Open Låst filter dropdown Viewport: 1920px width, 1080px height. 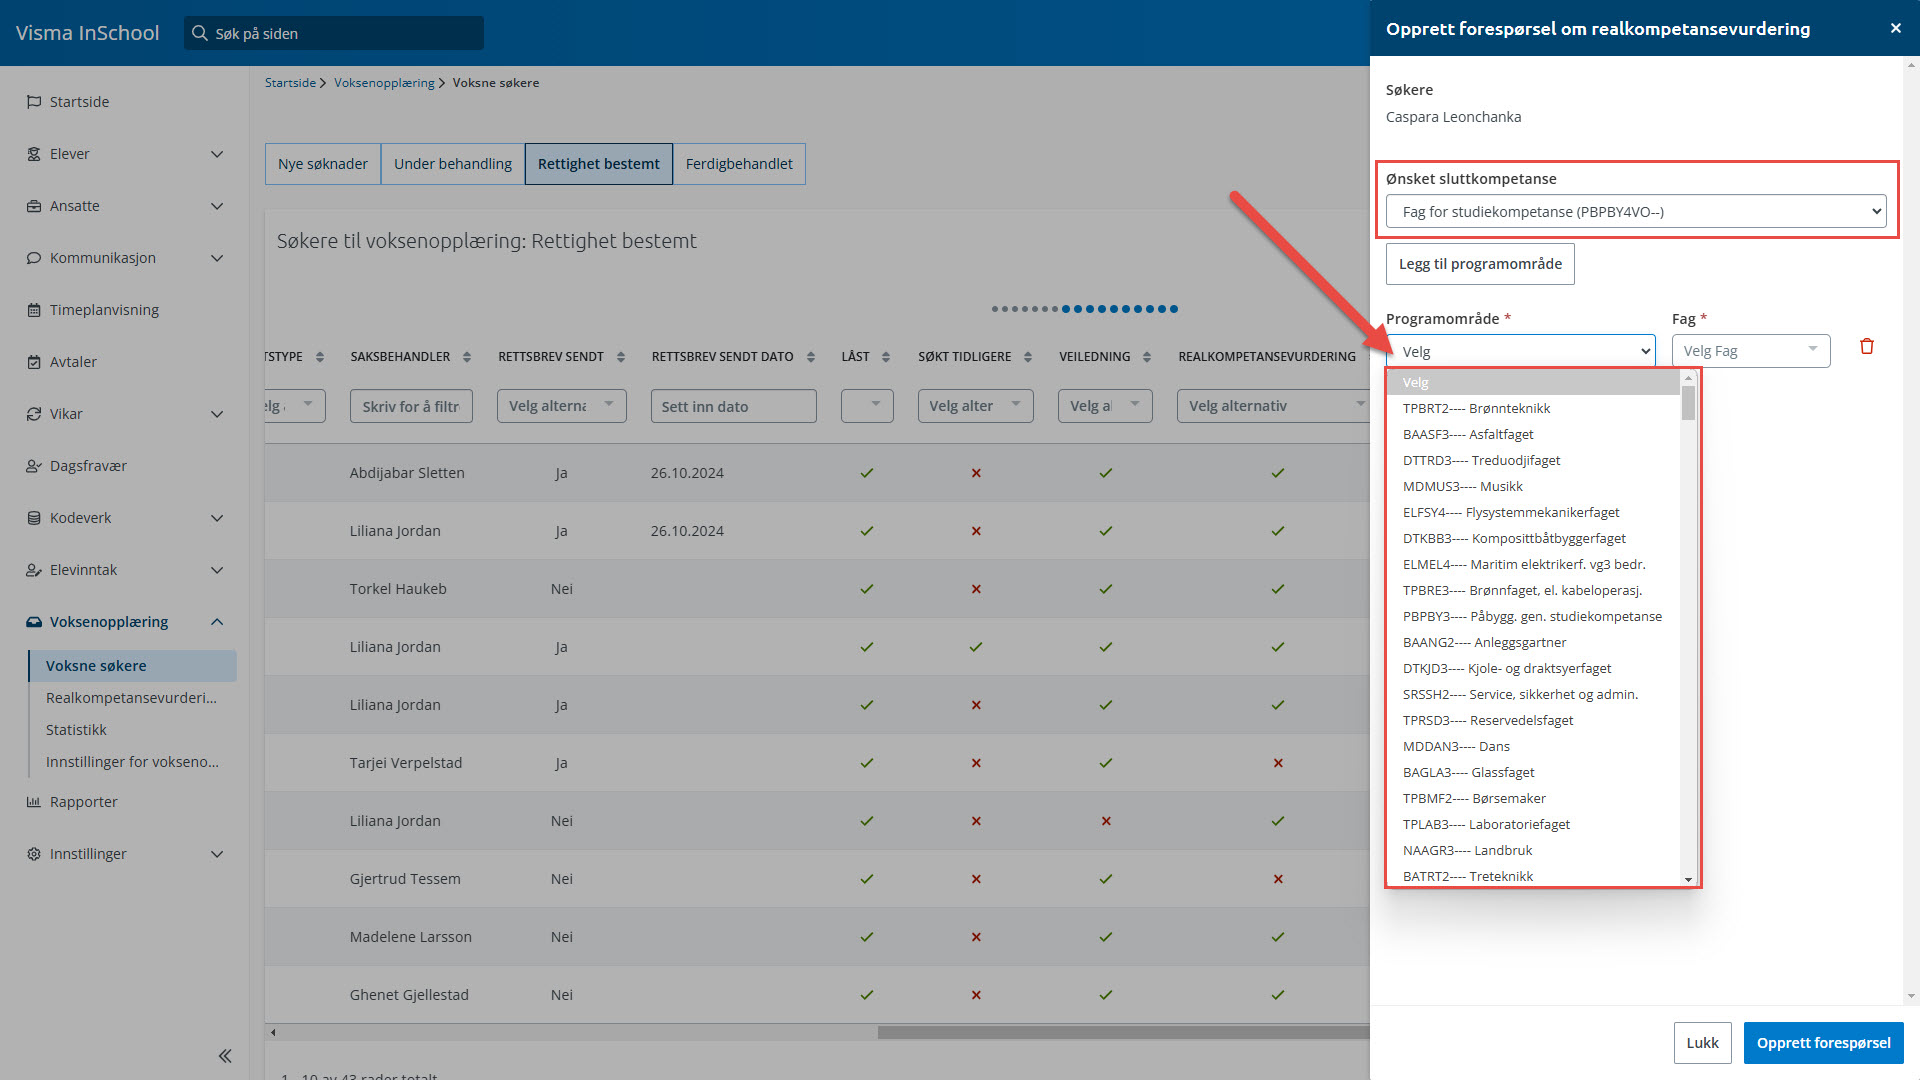pos(867,406)
